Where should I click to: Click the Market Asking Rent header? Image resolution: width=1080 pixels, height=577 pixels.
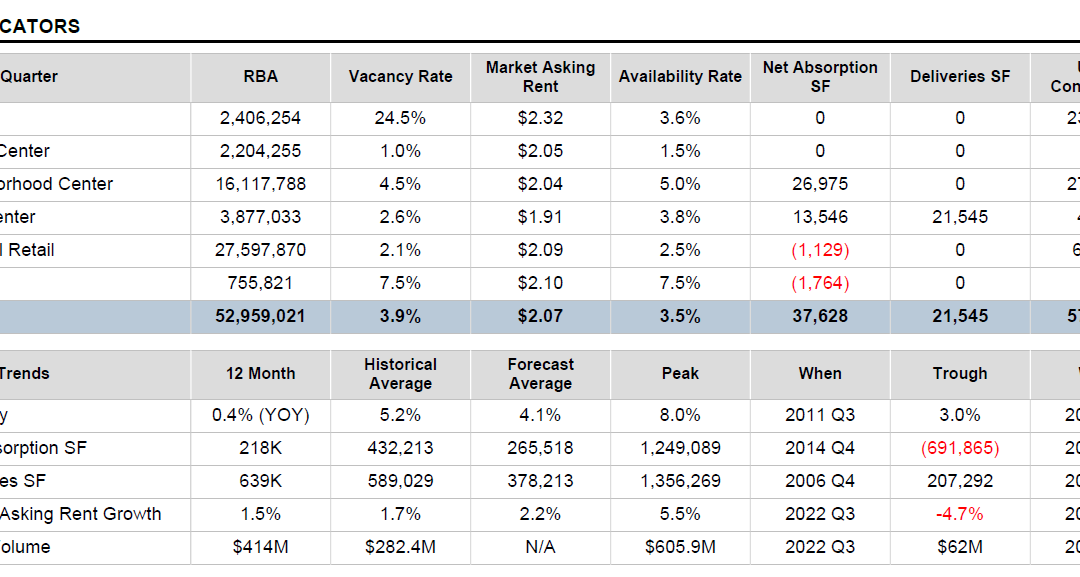coord(540,77)
